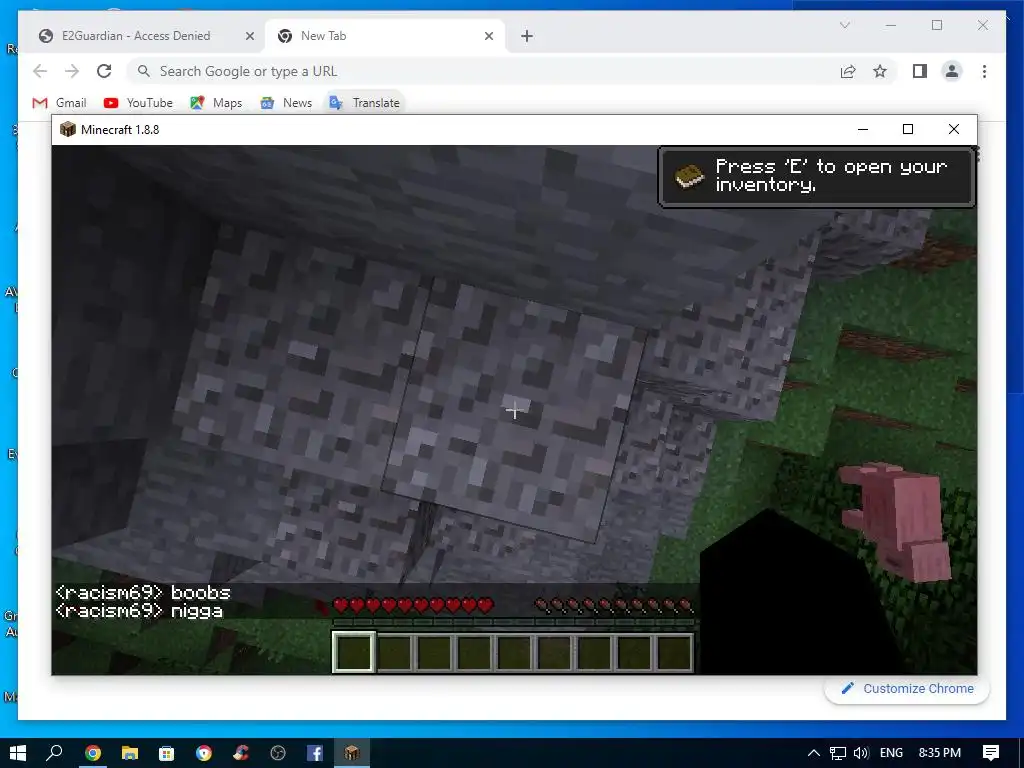Open Facebook from the taskbar
Image resolution: width=1024 pixels, height=768 pixels.
(x=315, y=753)
